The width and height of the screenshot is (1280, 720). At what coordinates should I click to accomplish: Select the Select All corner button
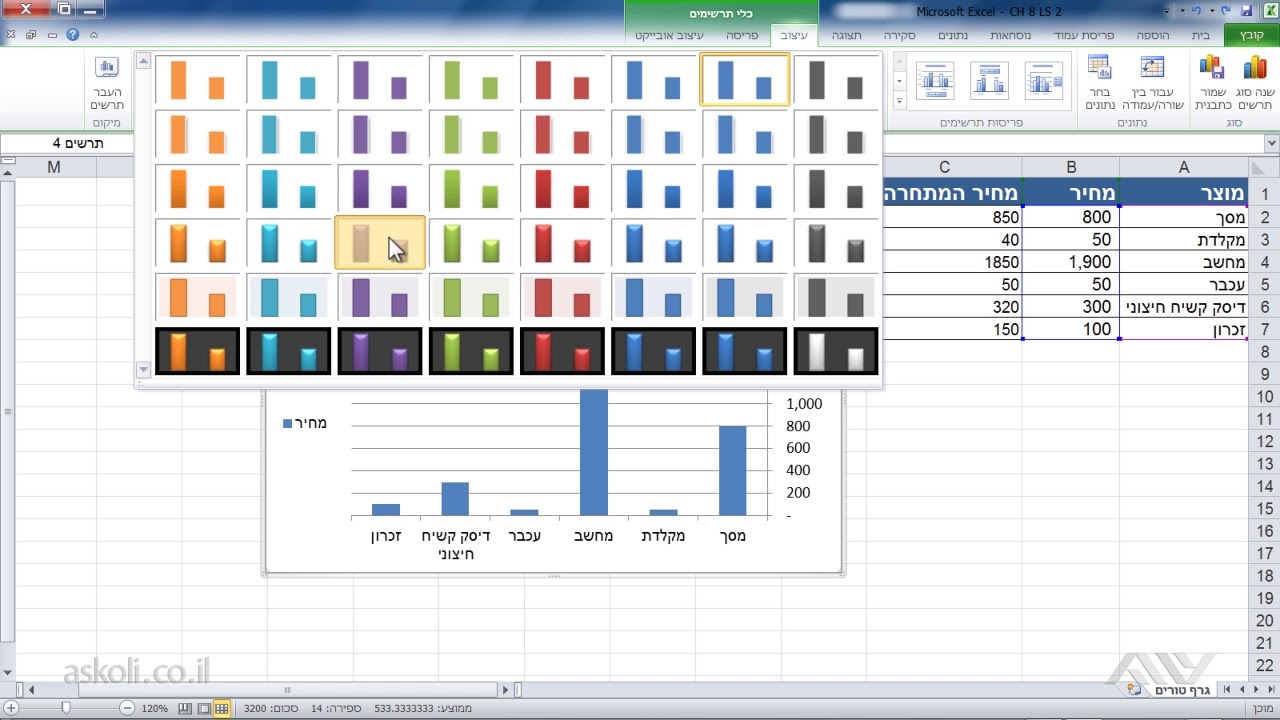coord(1265,167)
